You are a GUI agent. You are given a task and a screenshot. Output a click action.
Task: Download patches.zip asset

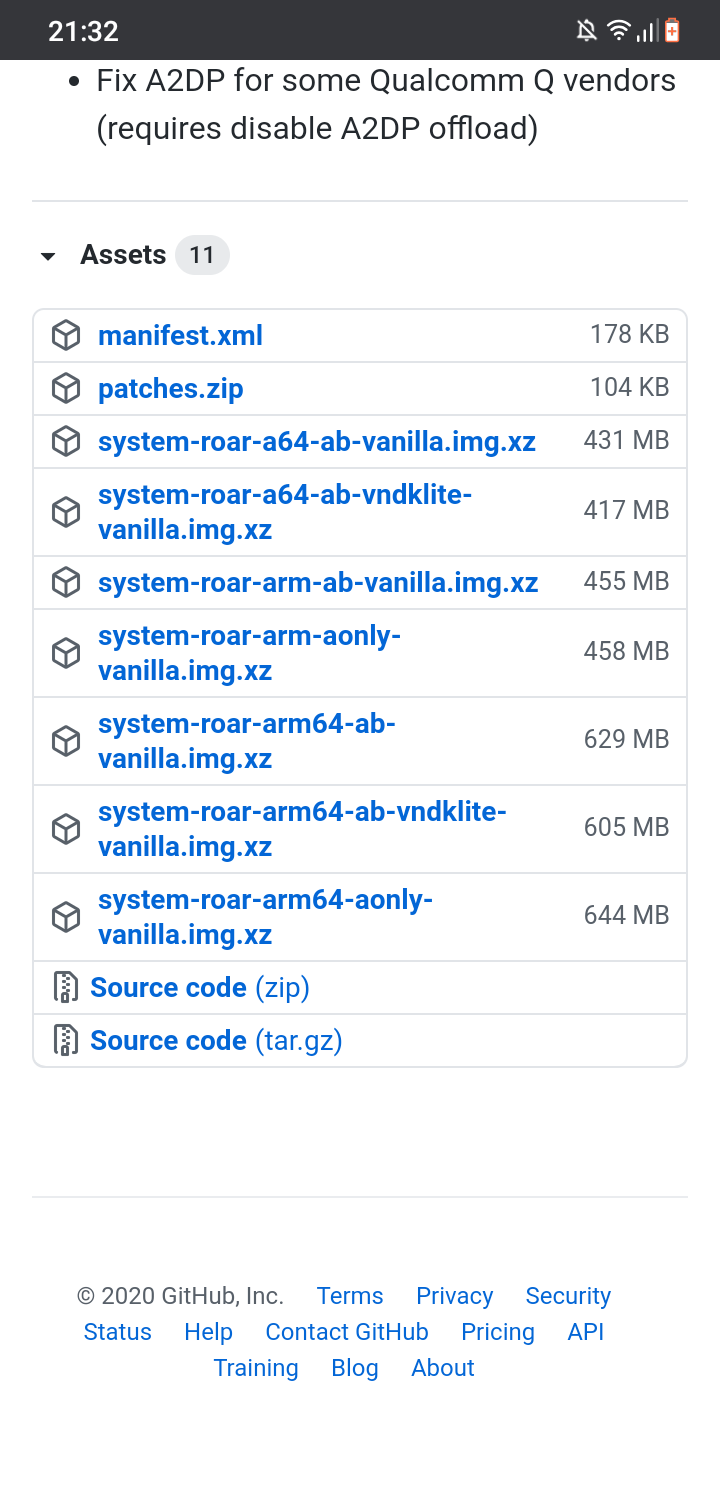tap(170, 388)
